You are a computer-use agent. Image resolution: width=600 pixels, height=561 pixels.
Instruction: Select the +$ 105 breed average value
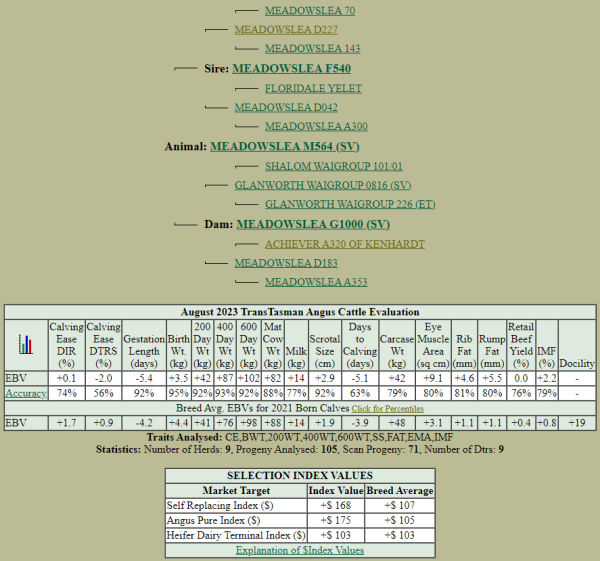400,520
